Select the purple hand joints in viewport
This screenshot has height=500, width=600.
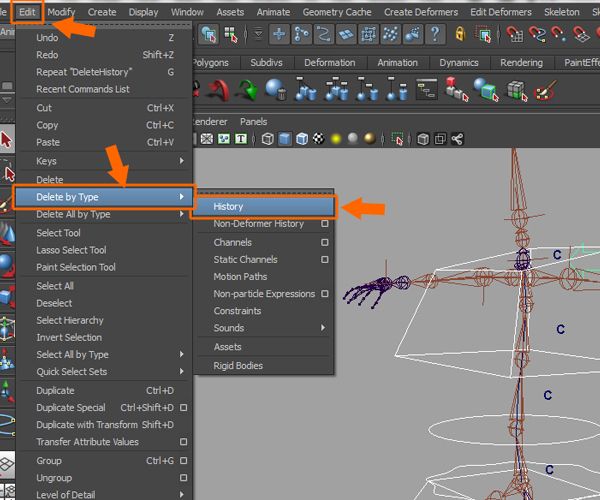(375, 290)
